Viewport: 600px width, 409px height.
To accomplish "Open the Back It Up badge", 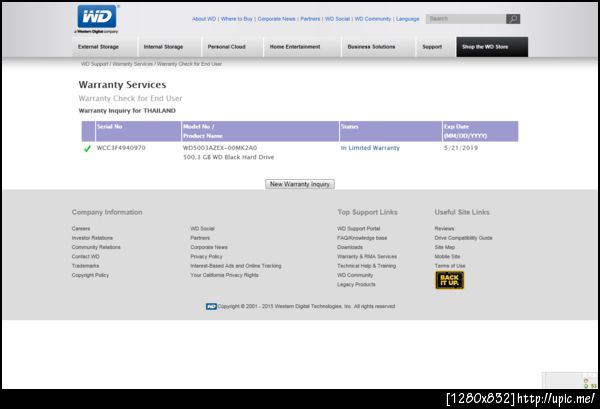I will tap(450, 280).
